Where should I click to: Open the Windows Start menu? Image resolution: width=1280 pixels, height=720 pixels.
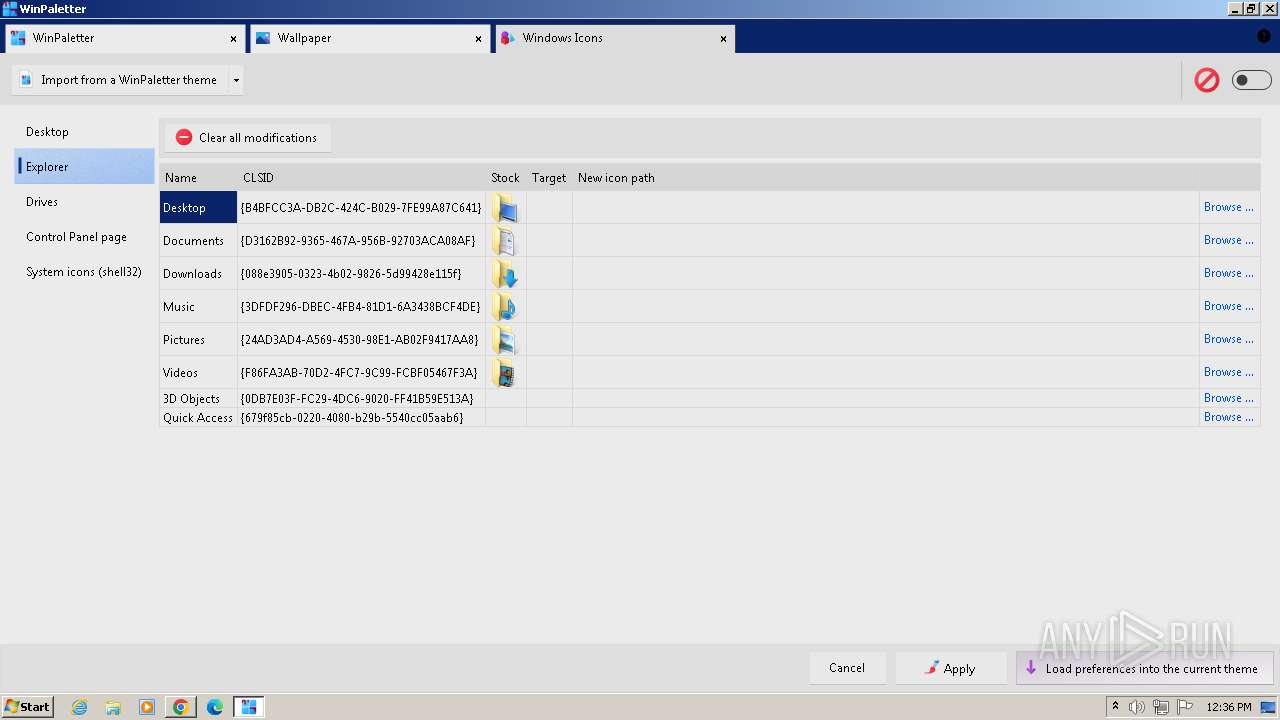27,707
